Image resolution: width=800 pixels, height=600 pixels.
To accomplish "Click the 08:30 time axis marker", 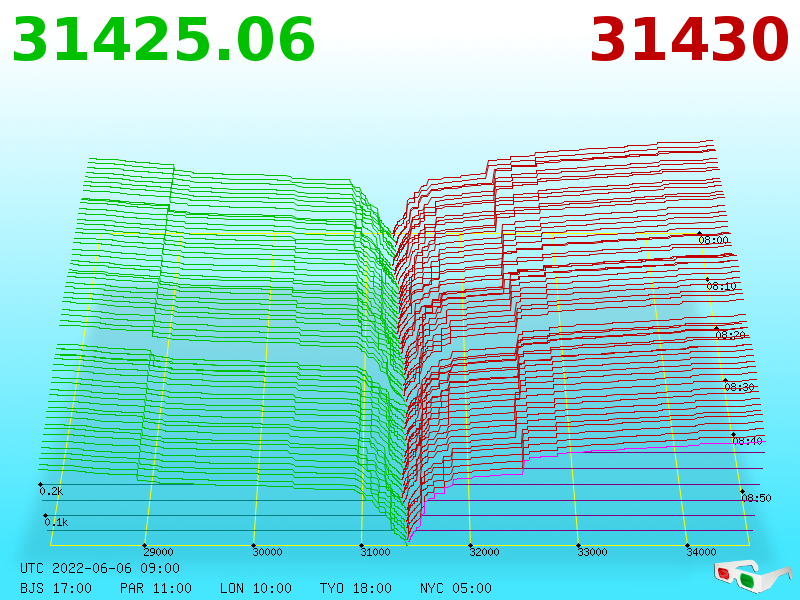I will point(739,387).
